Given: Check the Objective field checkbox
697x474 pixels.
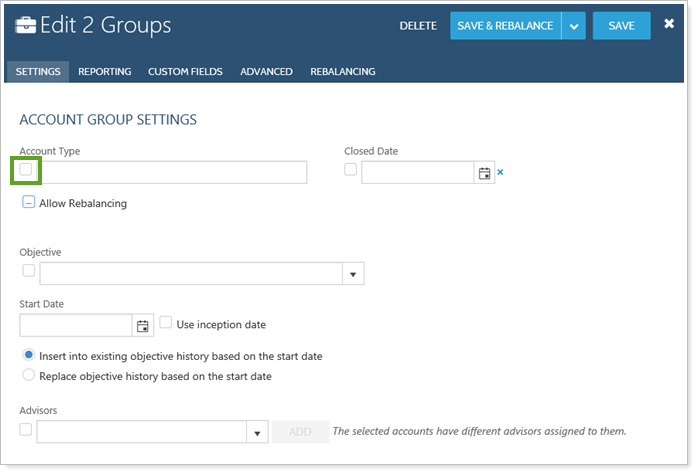Looking at the screenshot, I should point(28,271).
